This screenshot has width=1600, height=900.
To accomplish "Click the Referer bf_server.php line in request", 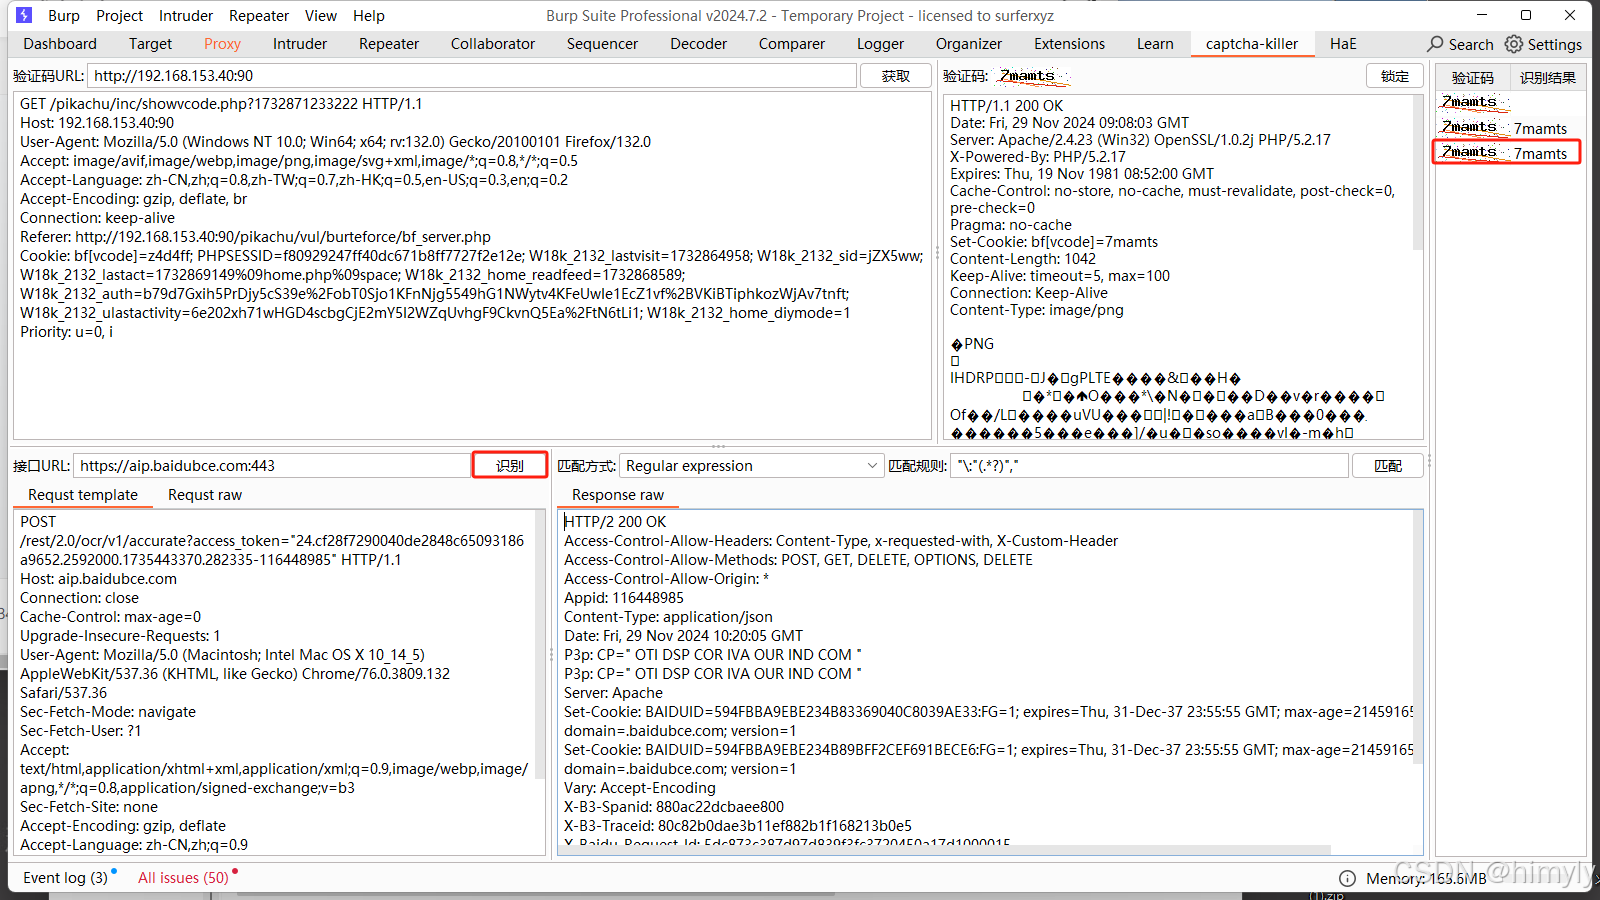I will 255,237.
